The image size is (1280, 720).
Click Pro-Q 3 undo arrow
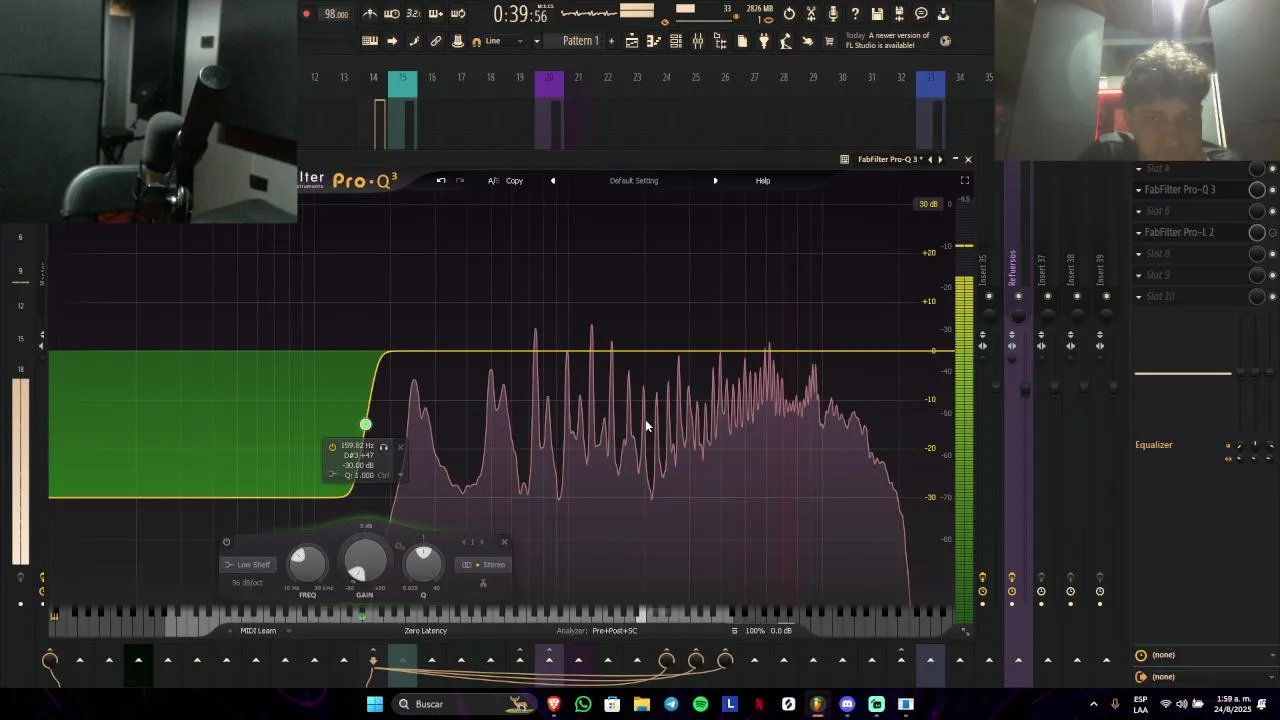(441, 180)
